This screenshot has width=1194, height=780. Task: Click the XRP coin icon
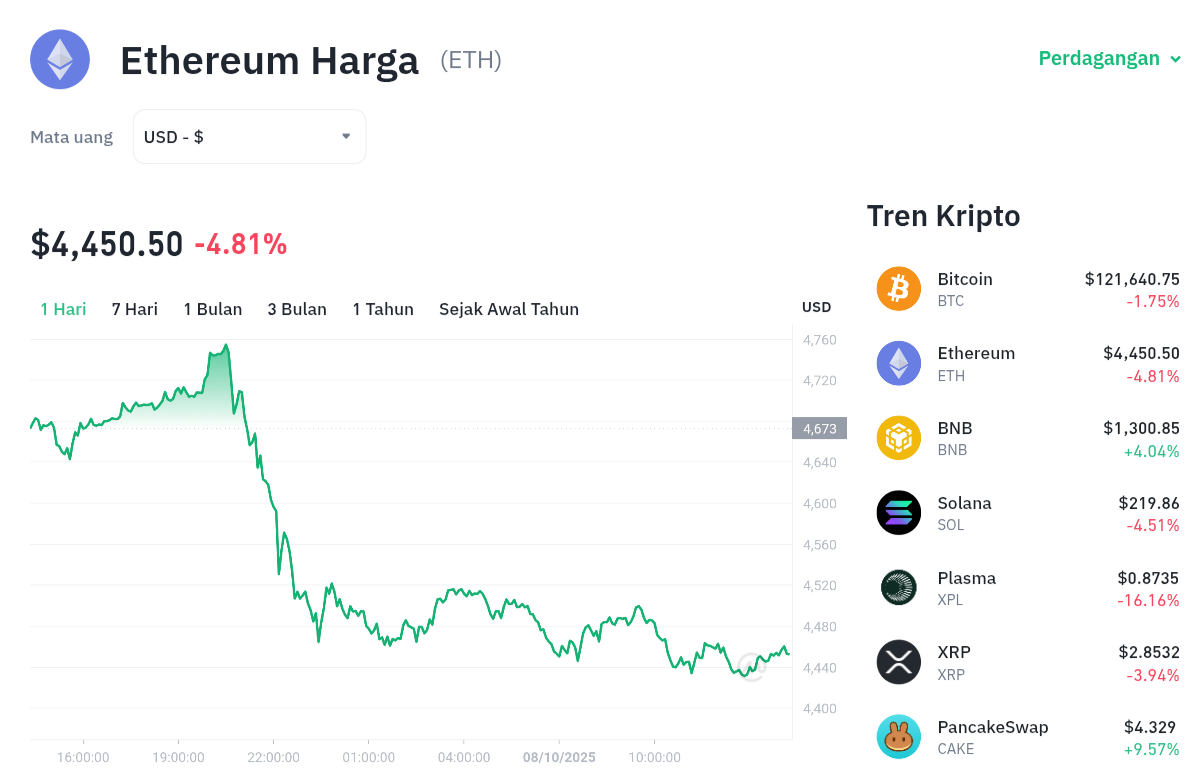[x=898, y=662]
